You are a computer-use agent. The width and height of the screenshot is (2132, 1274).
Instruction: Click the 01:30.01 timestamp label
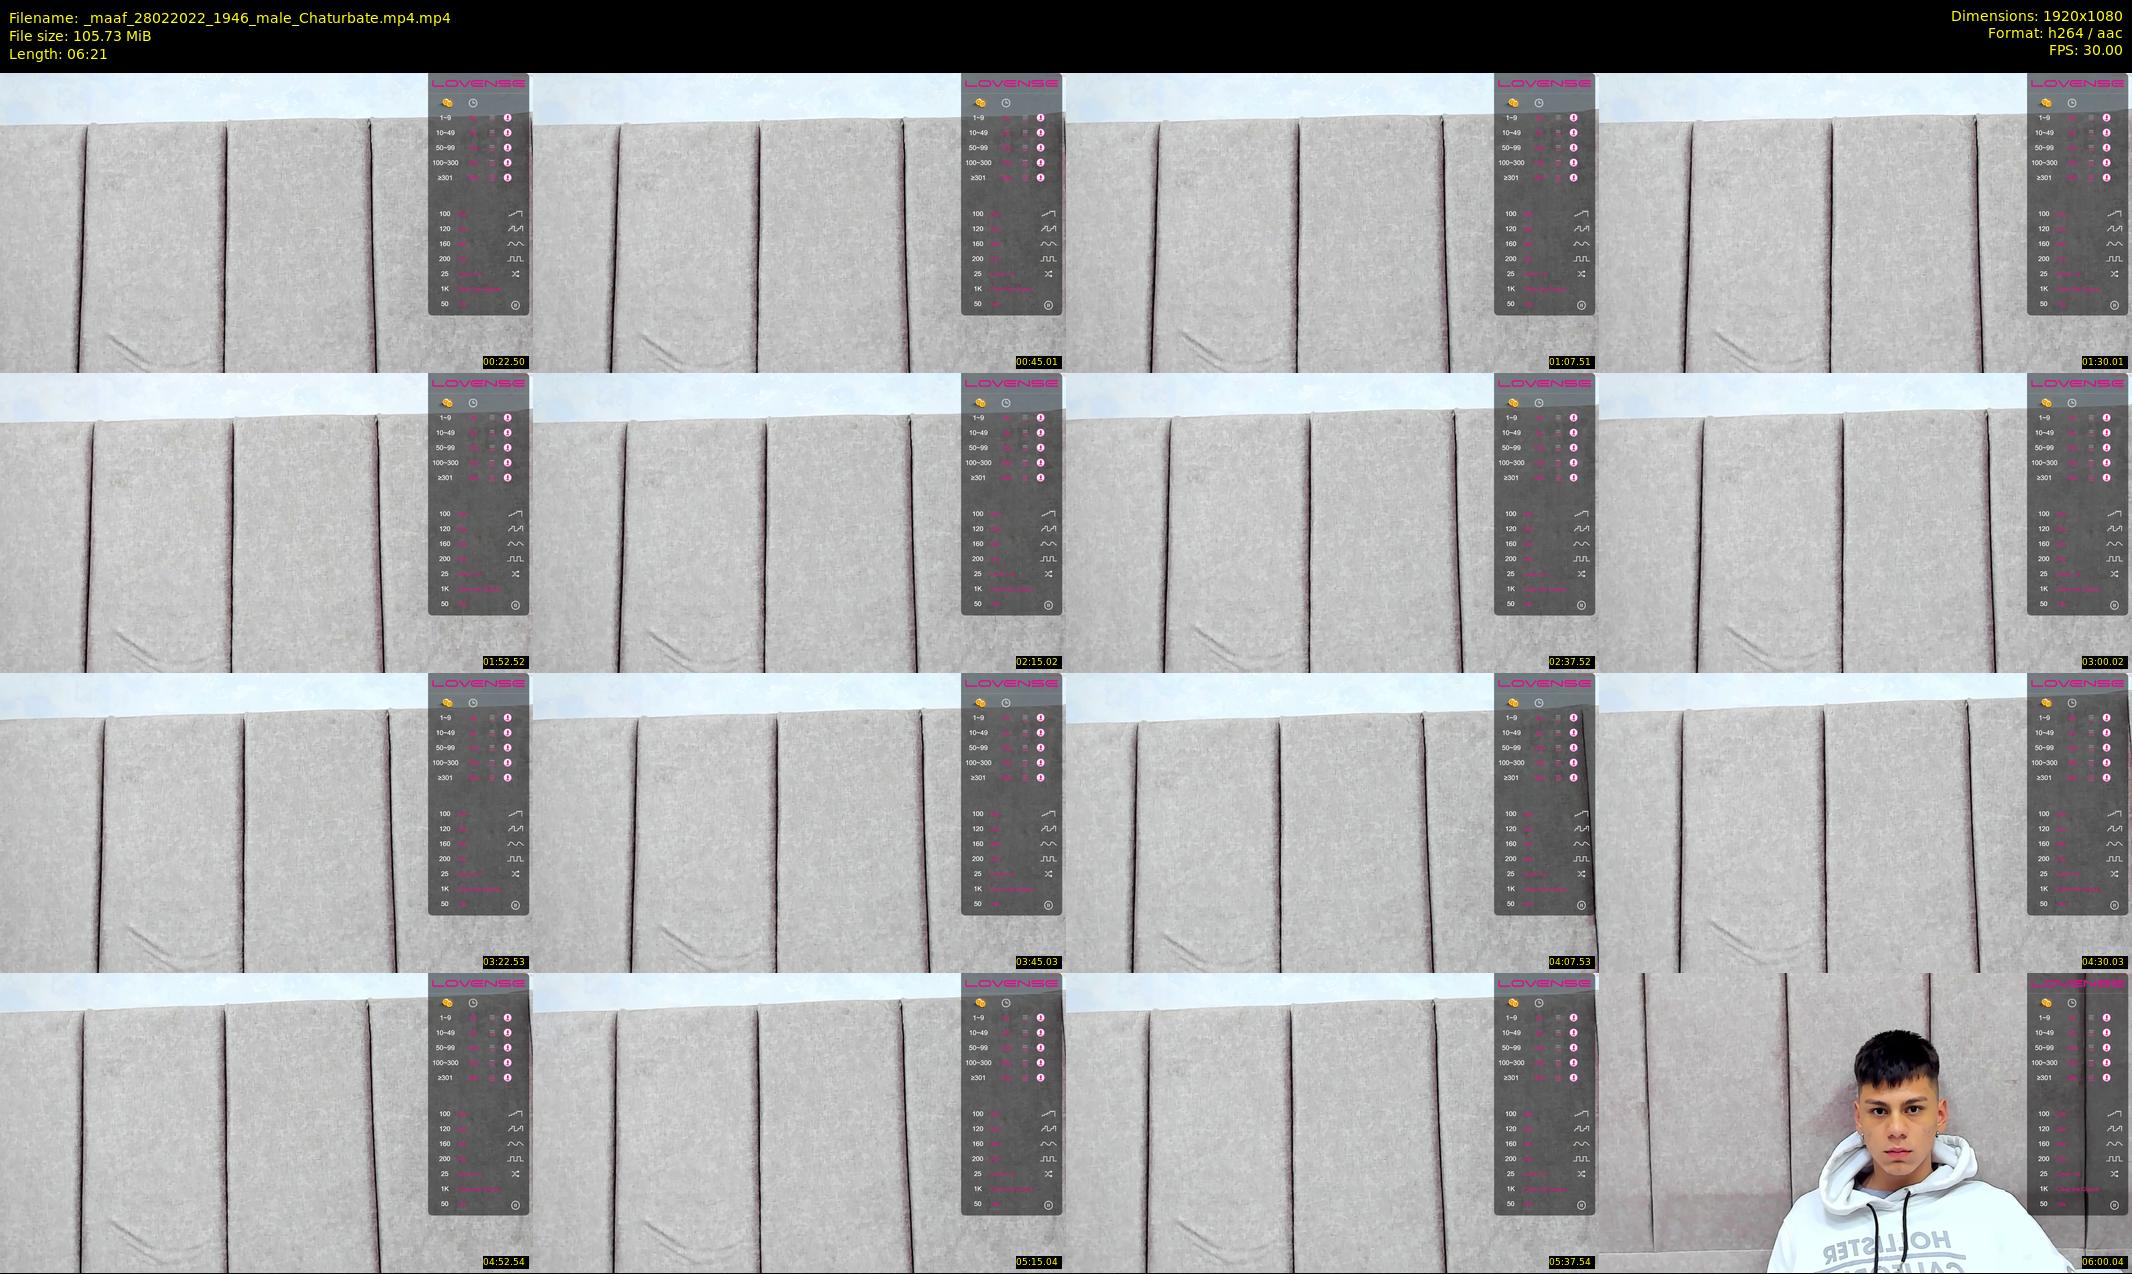point(2103,362)
